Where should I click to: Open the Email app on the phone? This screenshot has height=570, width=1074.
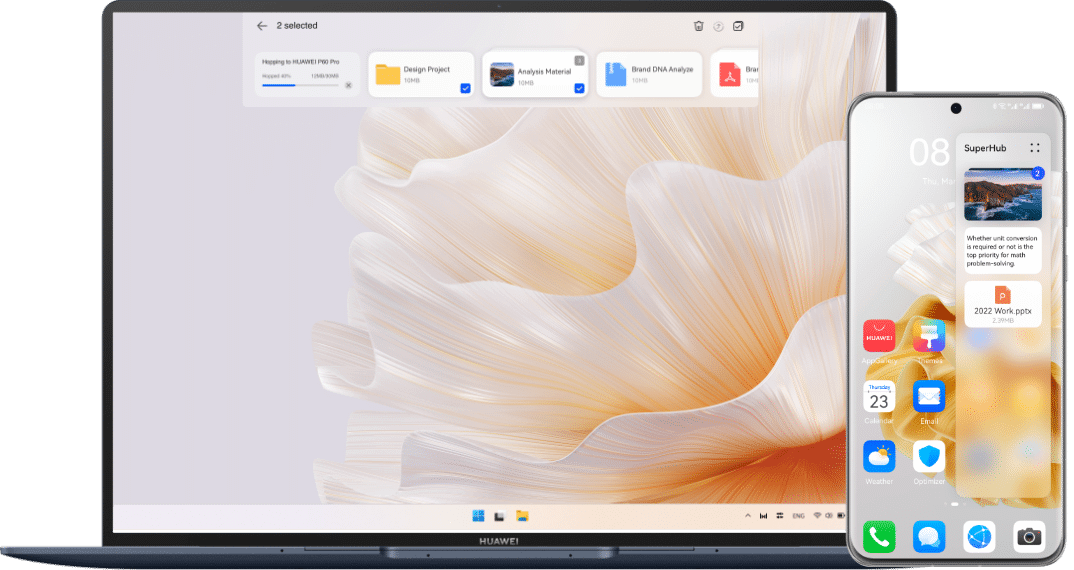(x=929, y=396)
